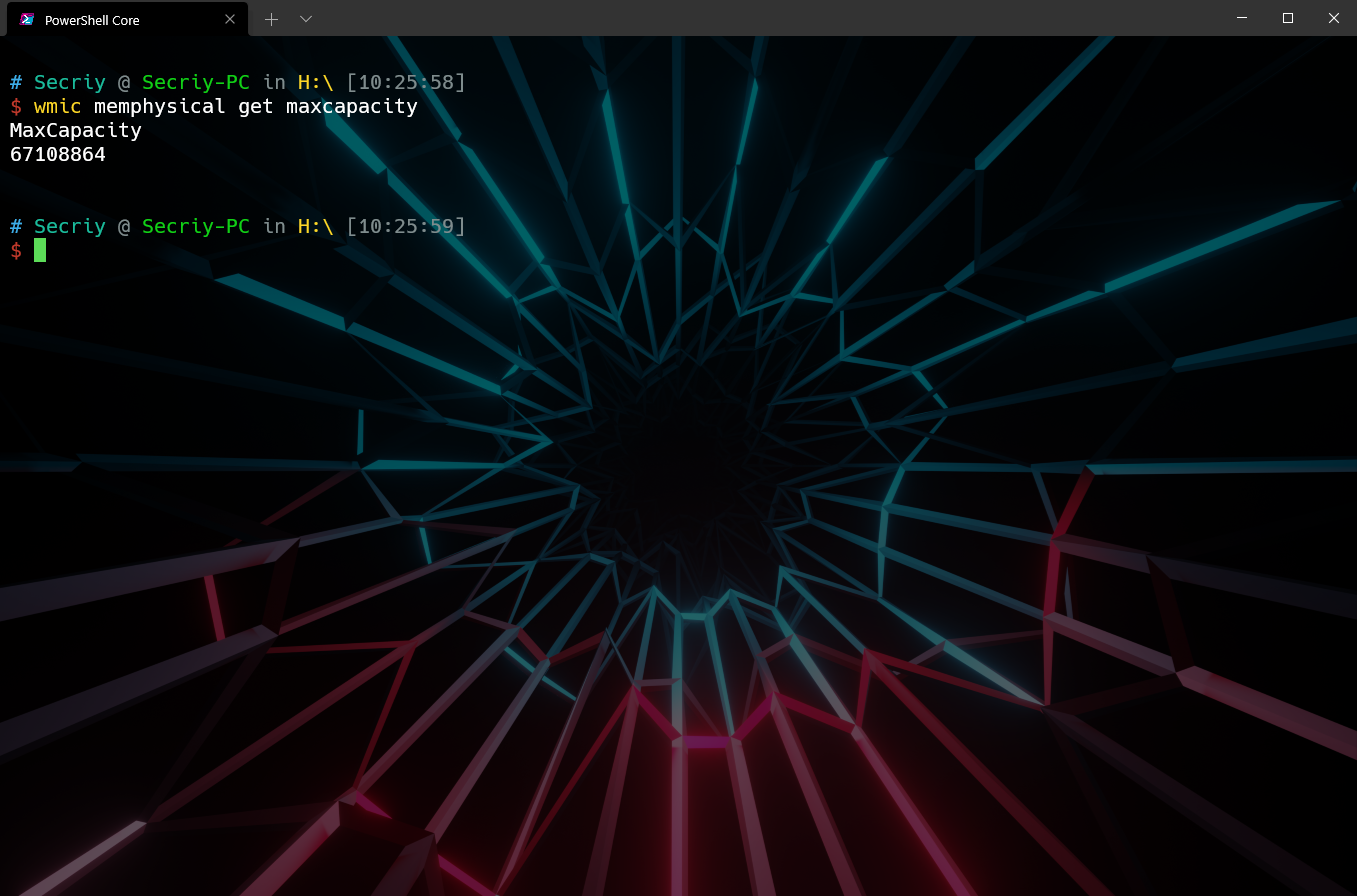Minimize the terminal window

click(x=1242, y=18)
